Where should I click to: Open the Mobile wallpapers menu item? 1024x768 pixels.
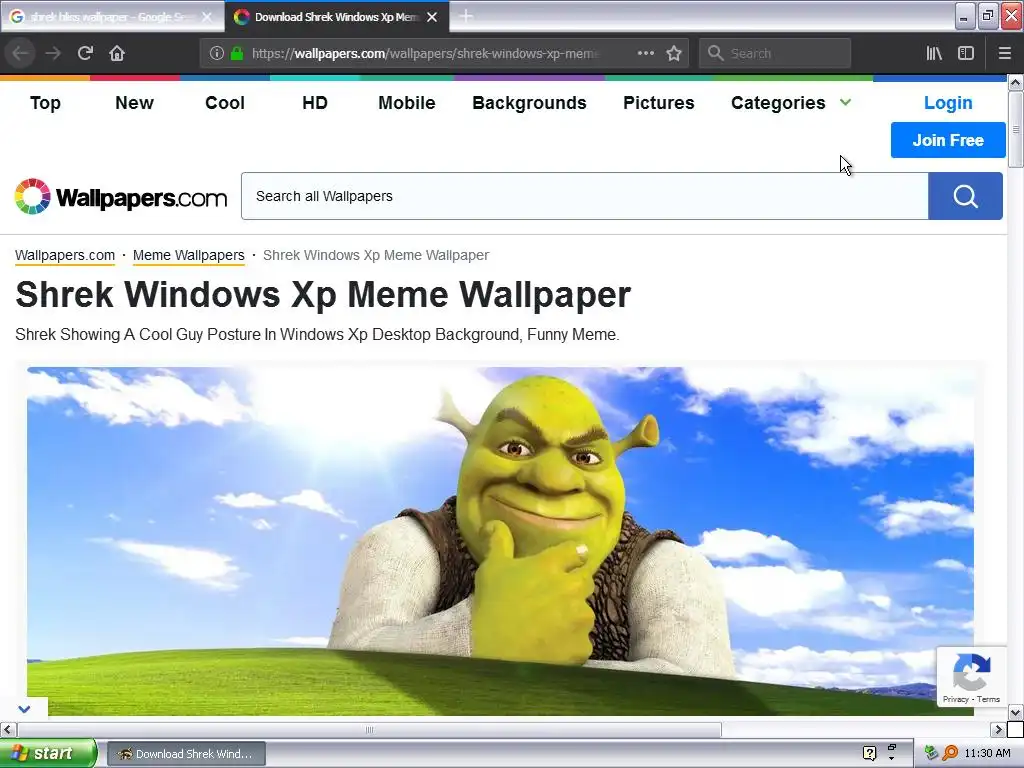[x=406, y=103]
